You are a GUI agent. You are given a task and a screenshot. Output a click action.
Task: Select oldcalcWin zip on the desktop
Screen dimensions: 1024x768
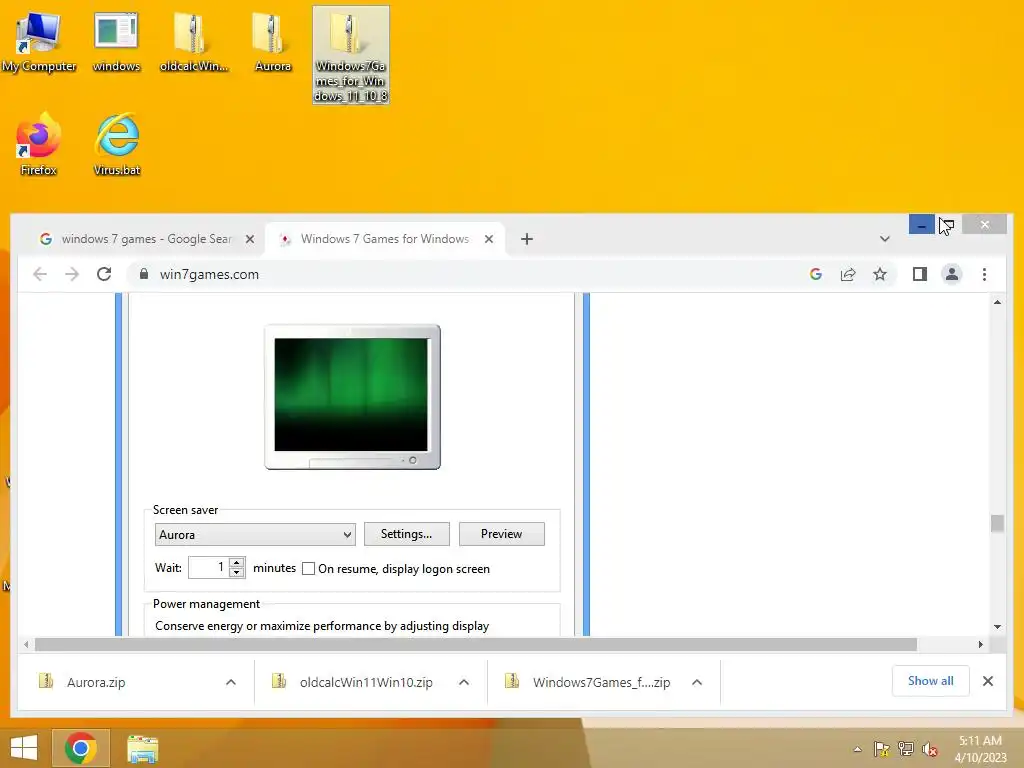coord(194,42)
